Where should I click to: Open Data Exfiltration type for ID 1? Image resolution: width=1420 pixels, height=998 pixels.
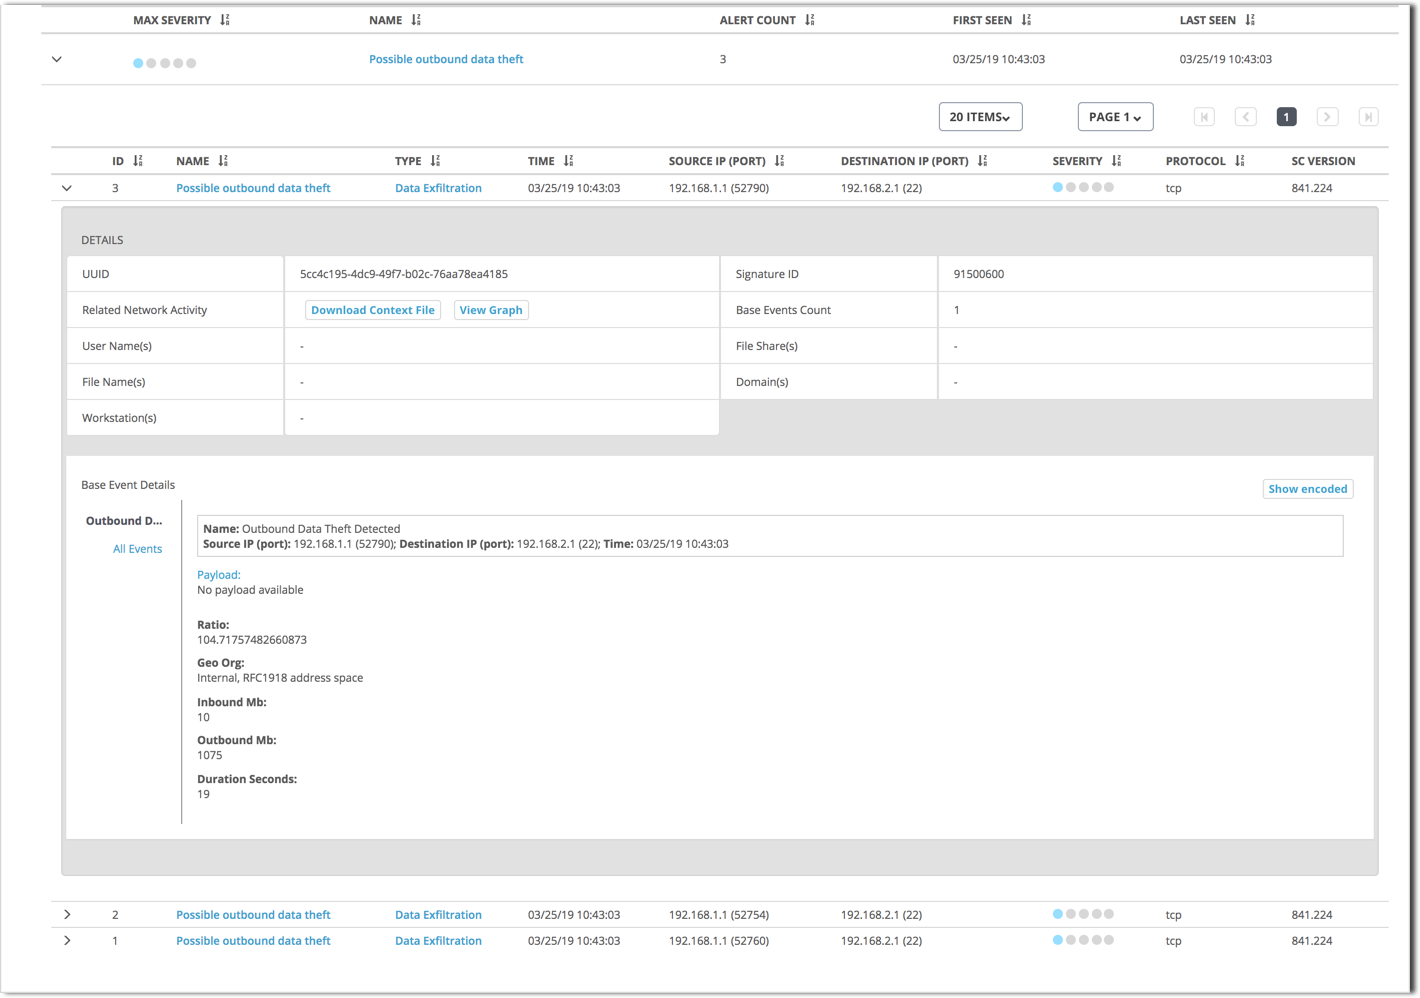coord(438,941)
